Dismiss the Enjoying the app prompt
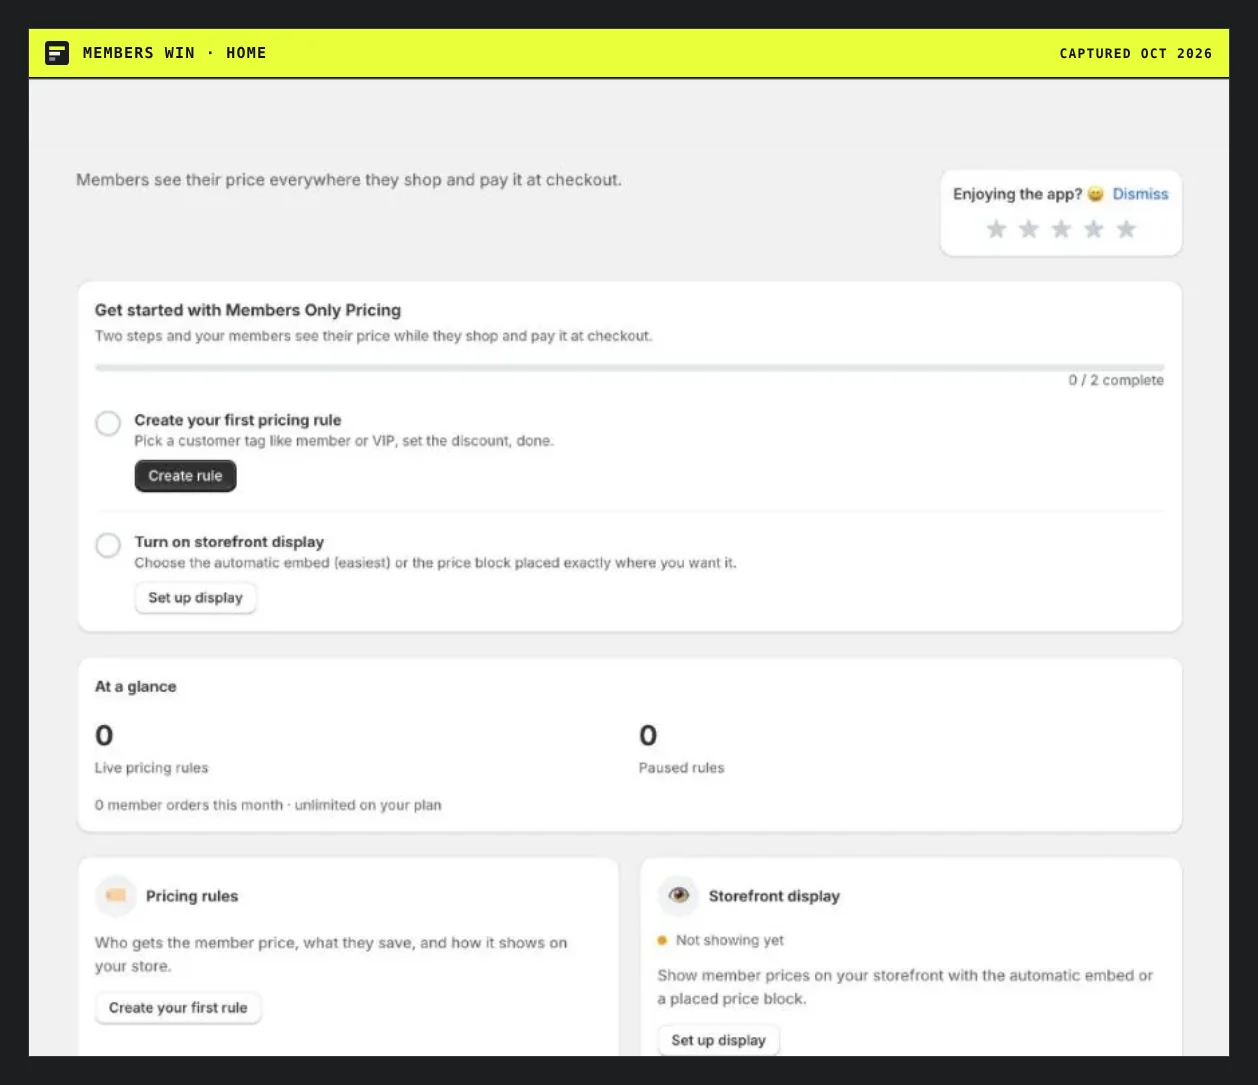This screenshot has width=1258, height=1085. (x=1140, y=194)
